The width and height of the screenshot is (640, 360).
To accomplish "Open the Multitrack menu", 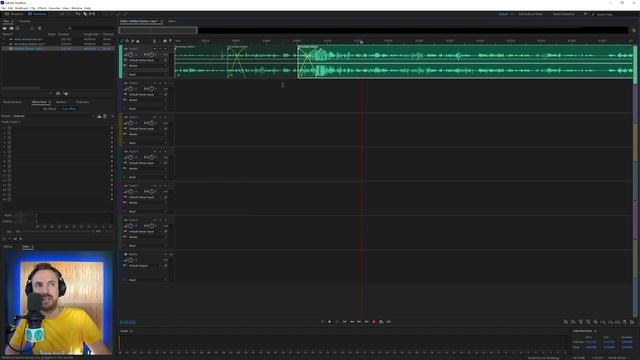I will [x=21, y=8].
